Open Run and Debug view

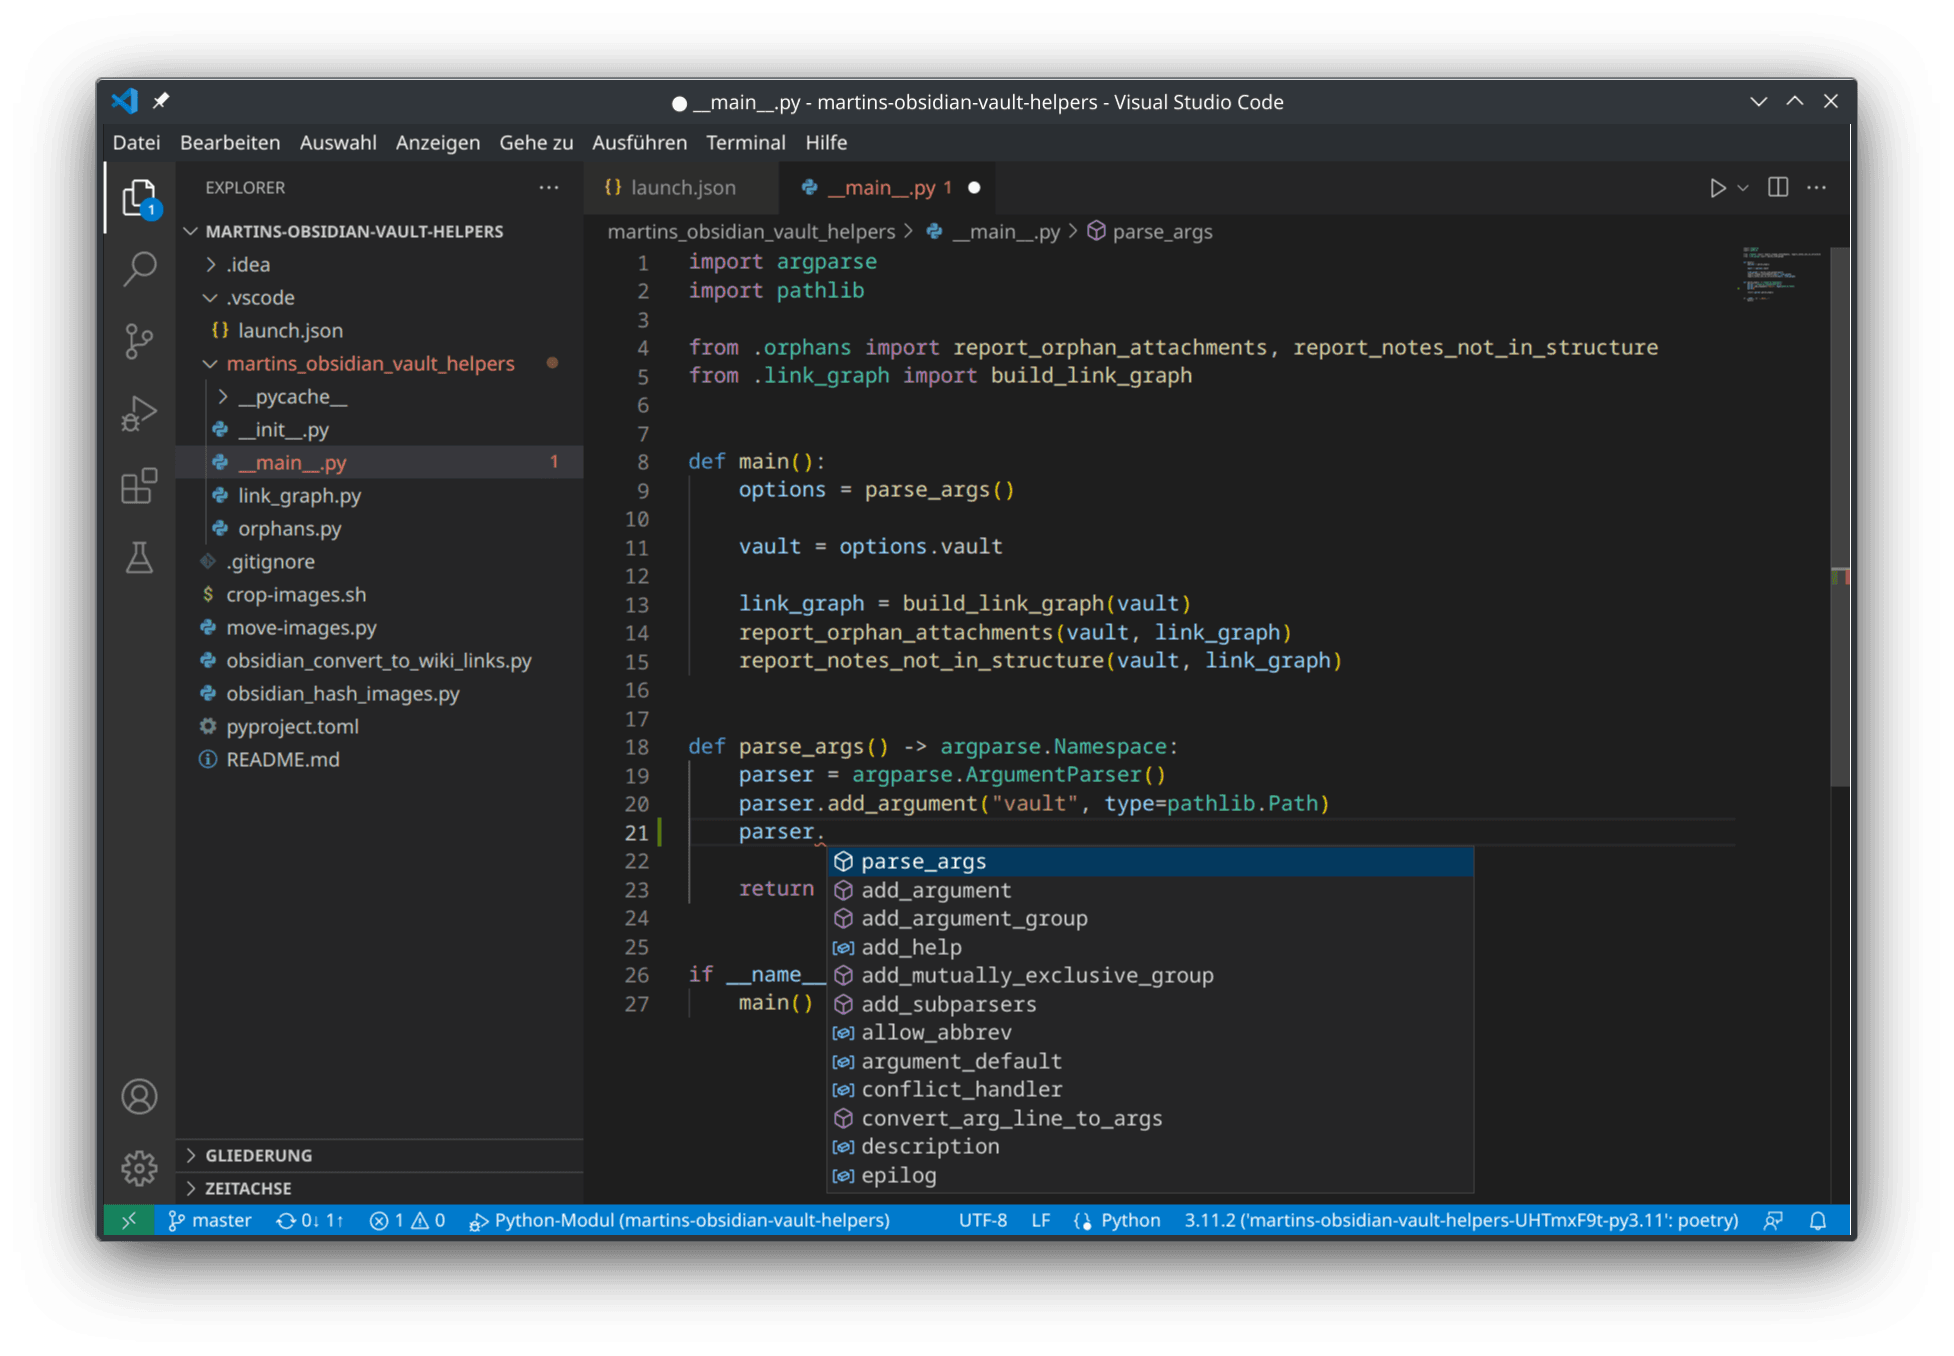(x=140, y=413)
